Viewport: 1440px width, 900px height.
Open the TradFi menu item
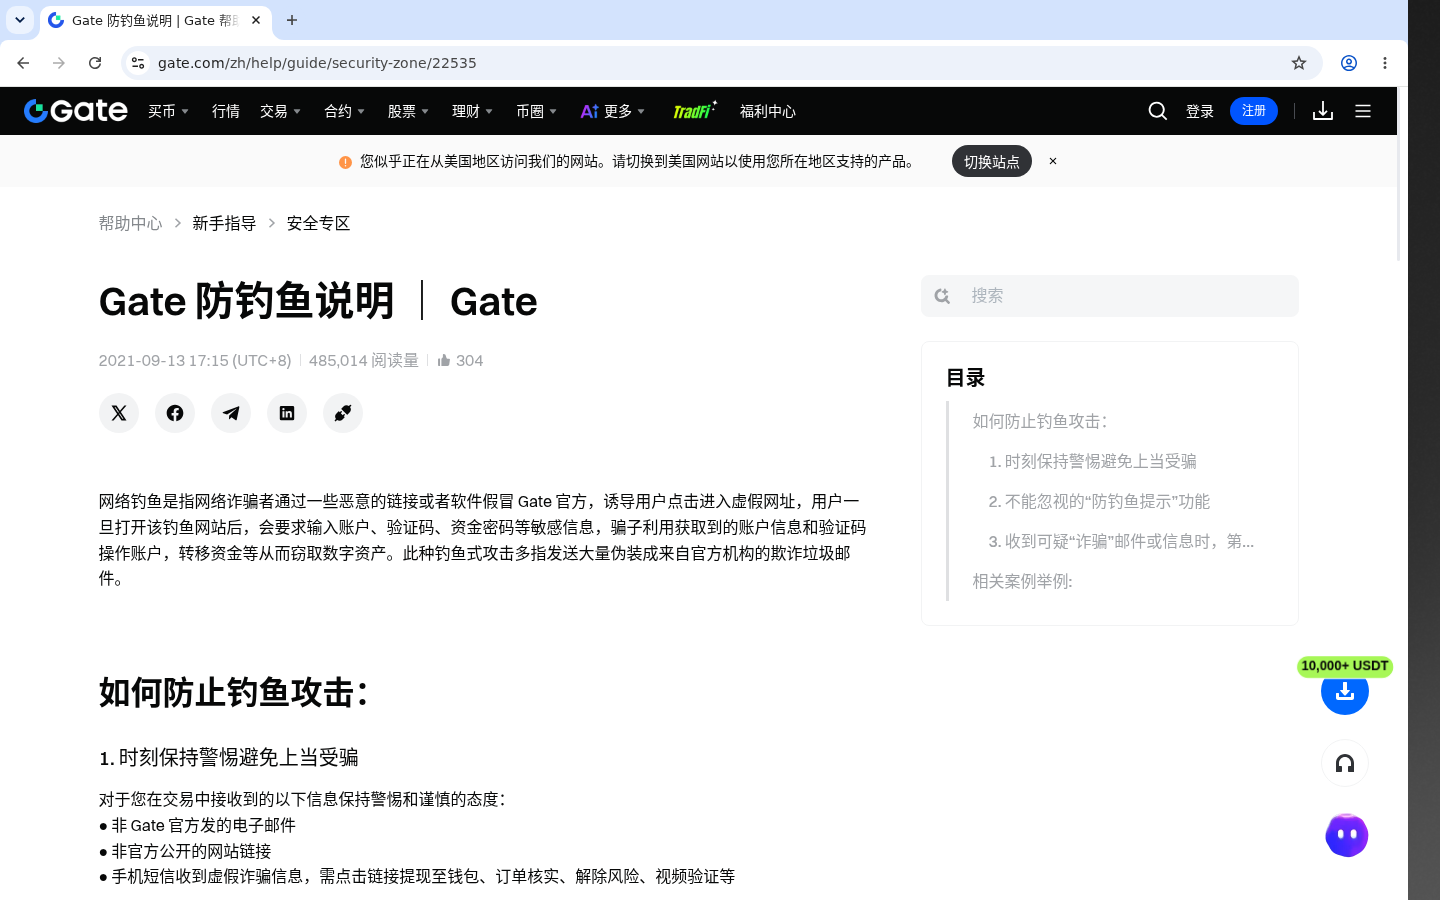click(694, 111)
